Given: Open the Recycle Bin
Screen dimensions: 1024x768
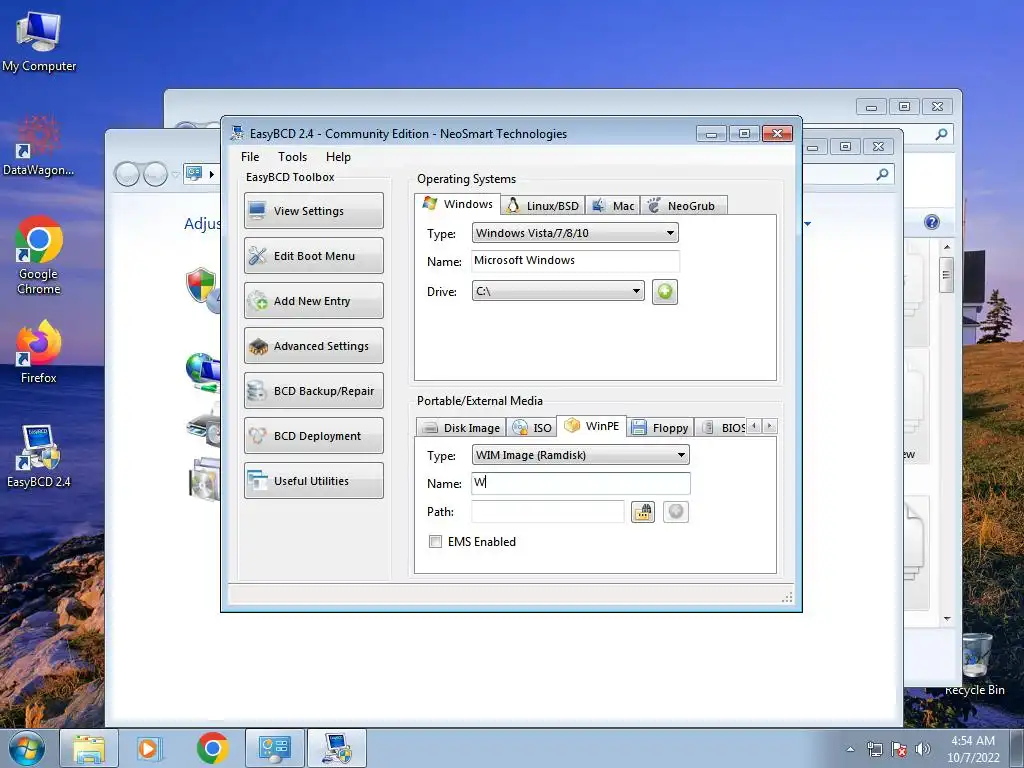Looking at the screenshot, I should click(975, 665).
